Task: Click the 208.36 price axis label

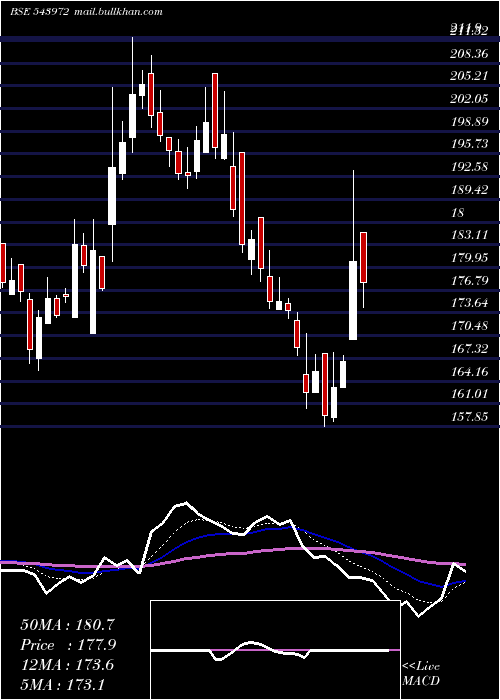Action: [x=469, y=54]
